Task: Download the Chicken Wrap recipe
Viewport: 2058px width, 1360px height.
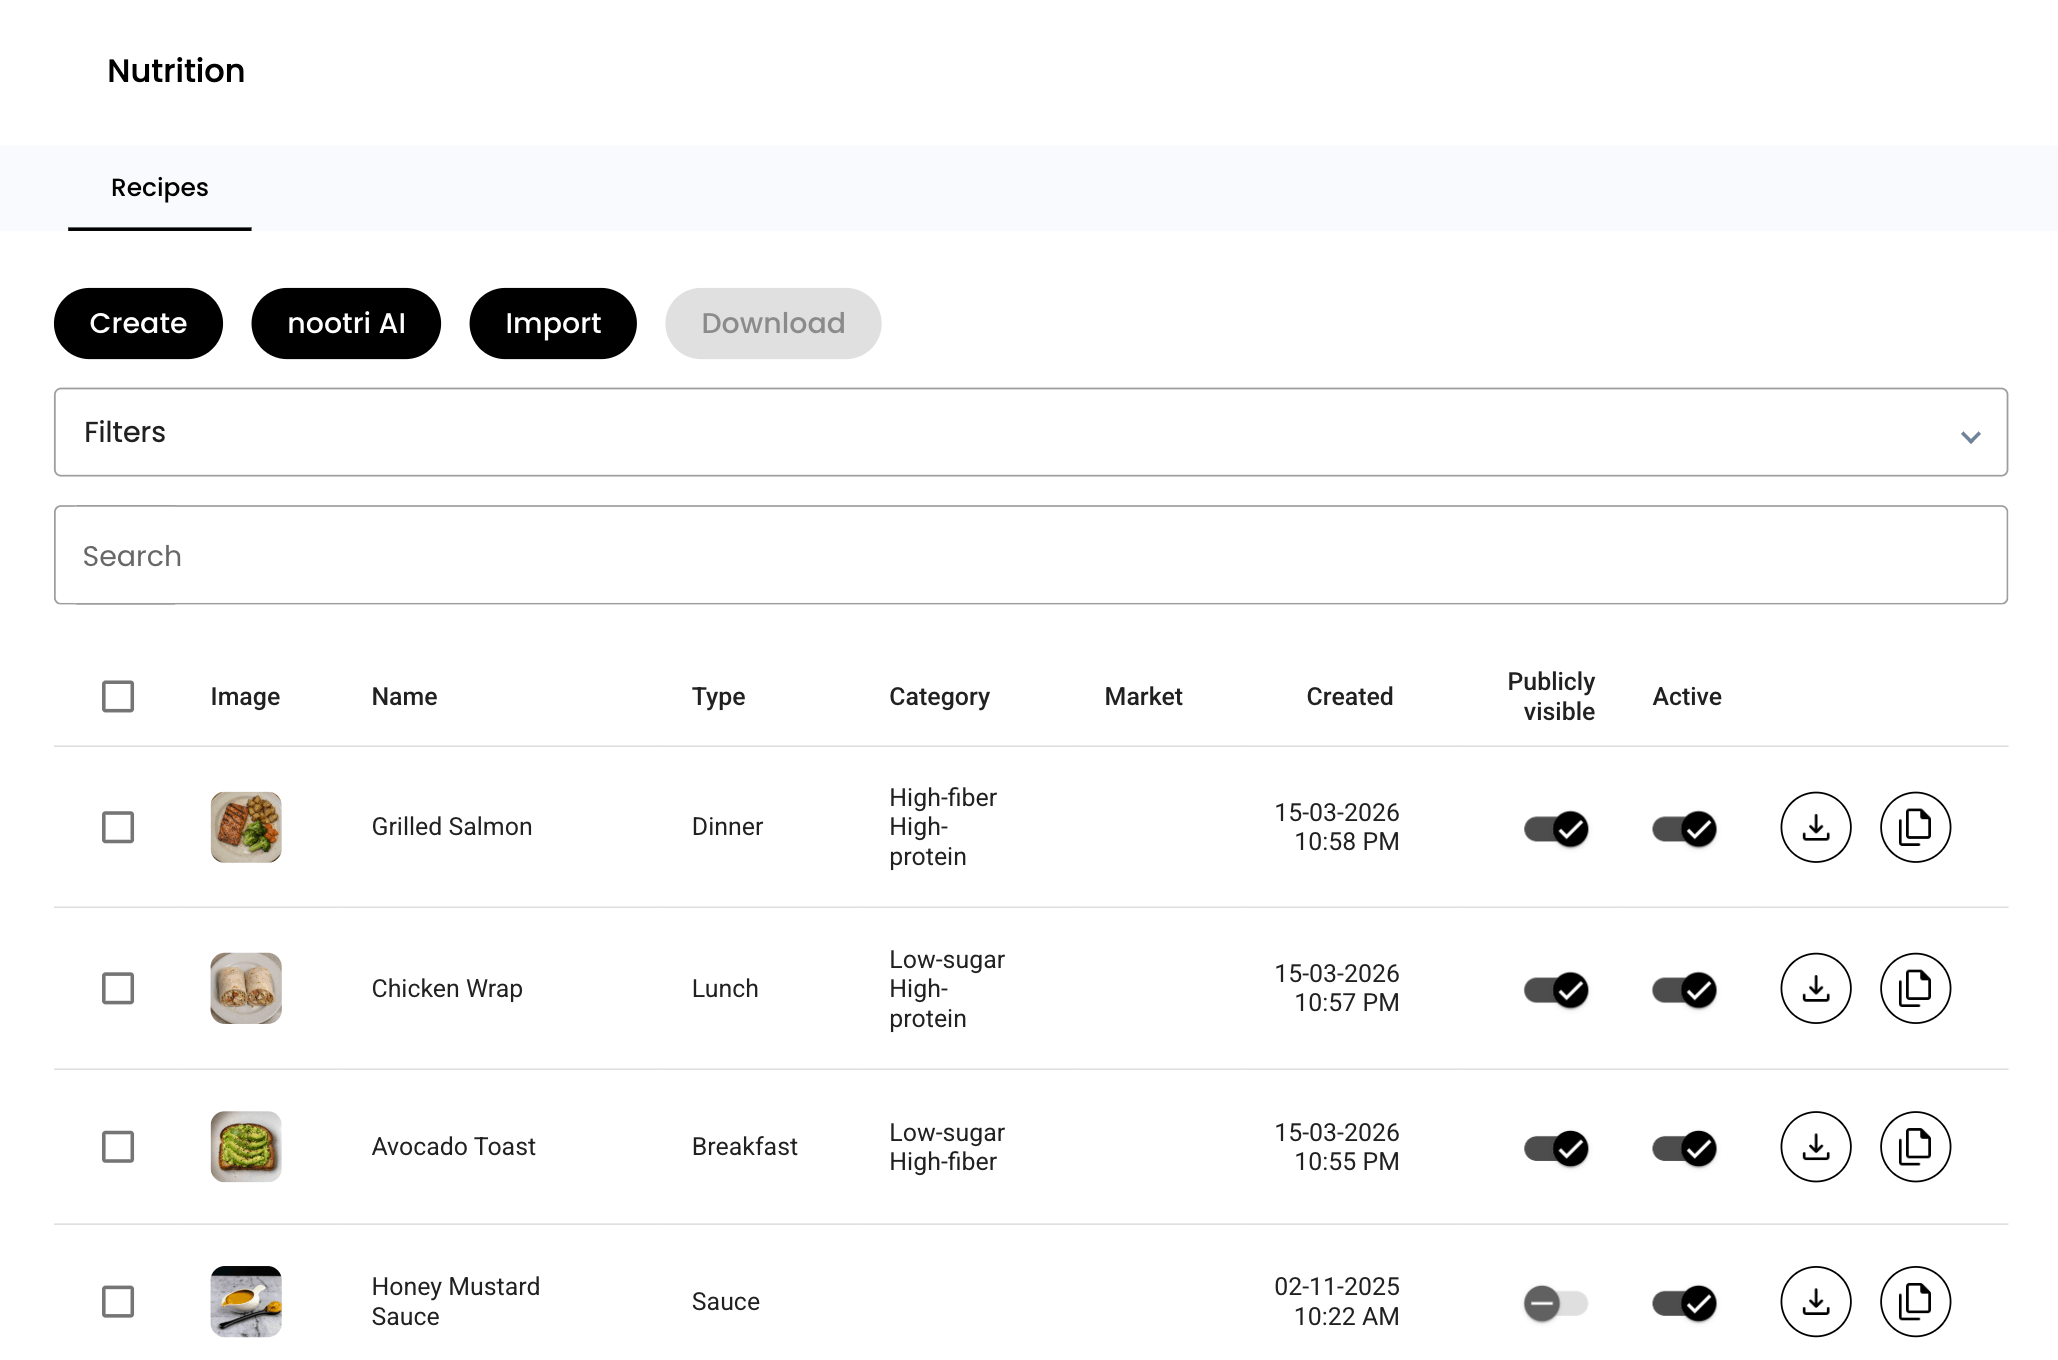Action: [1815, 988]
